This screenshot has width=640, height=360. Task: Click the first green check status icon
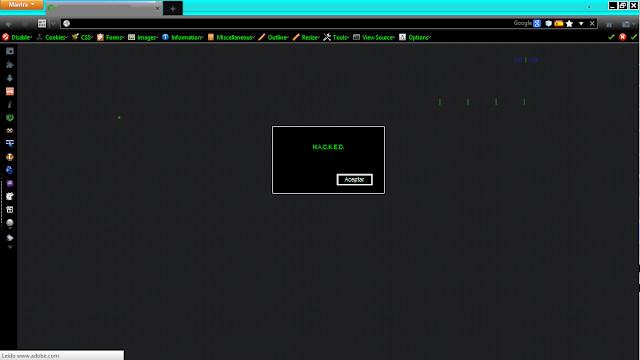tap(611, 37)
